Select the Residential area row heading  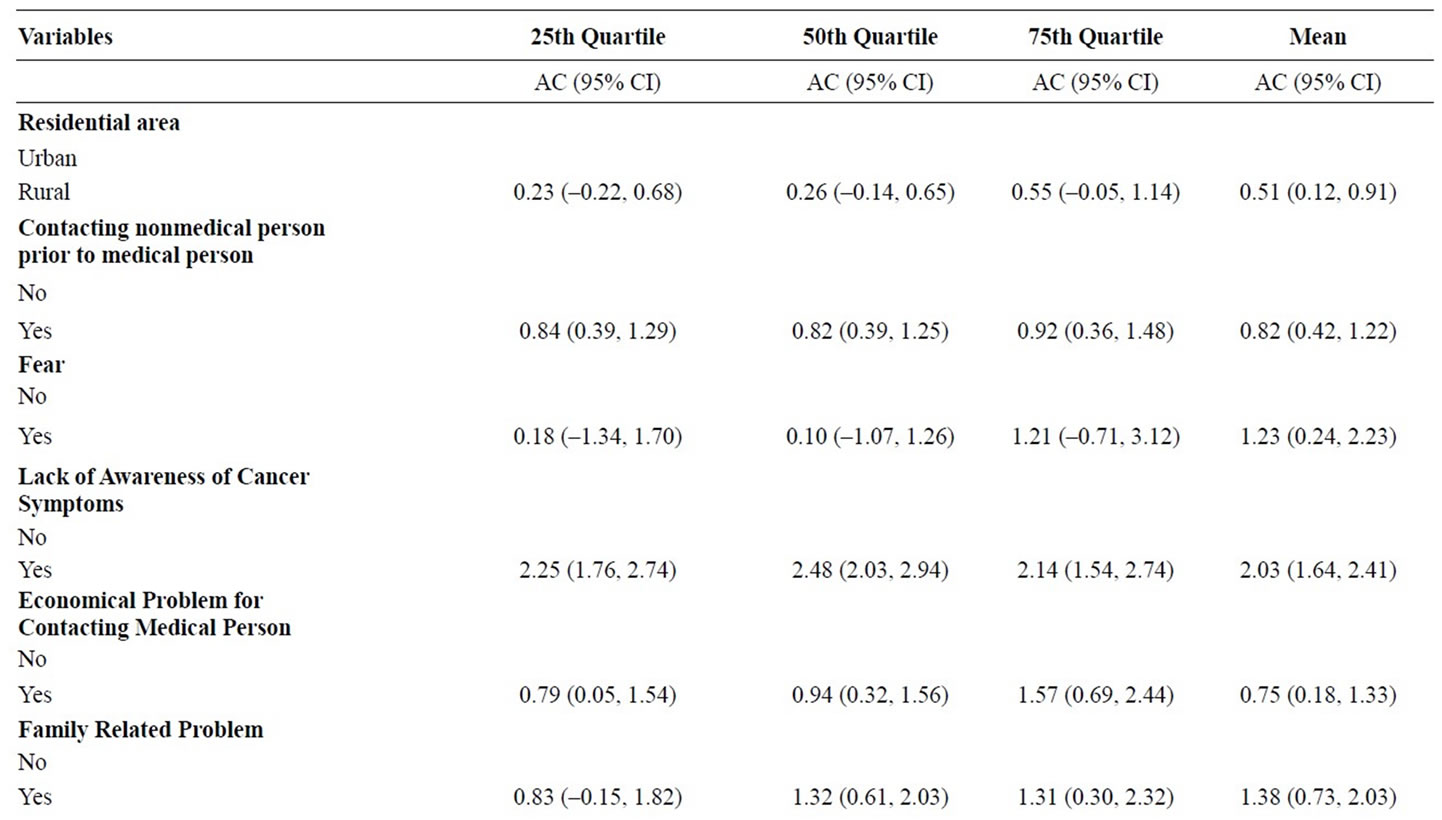click(x=99, y=125)
